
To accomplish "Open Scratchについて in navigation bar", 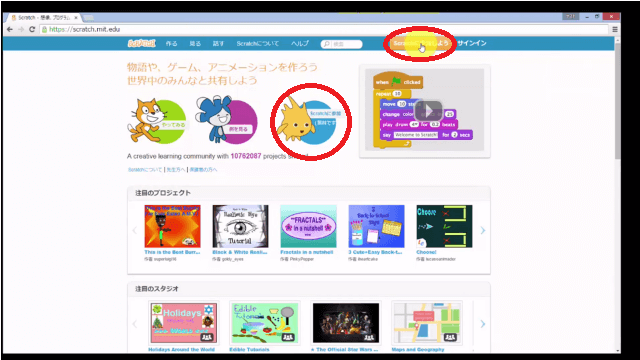I will point(258,43).
